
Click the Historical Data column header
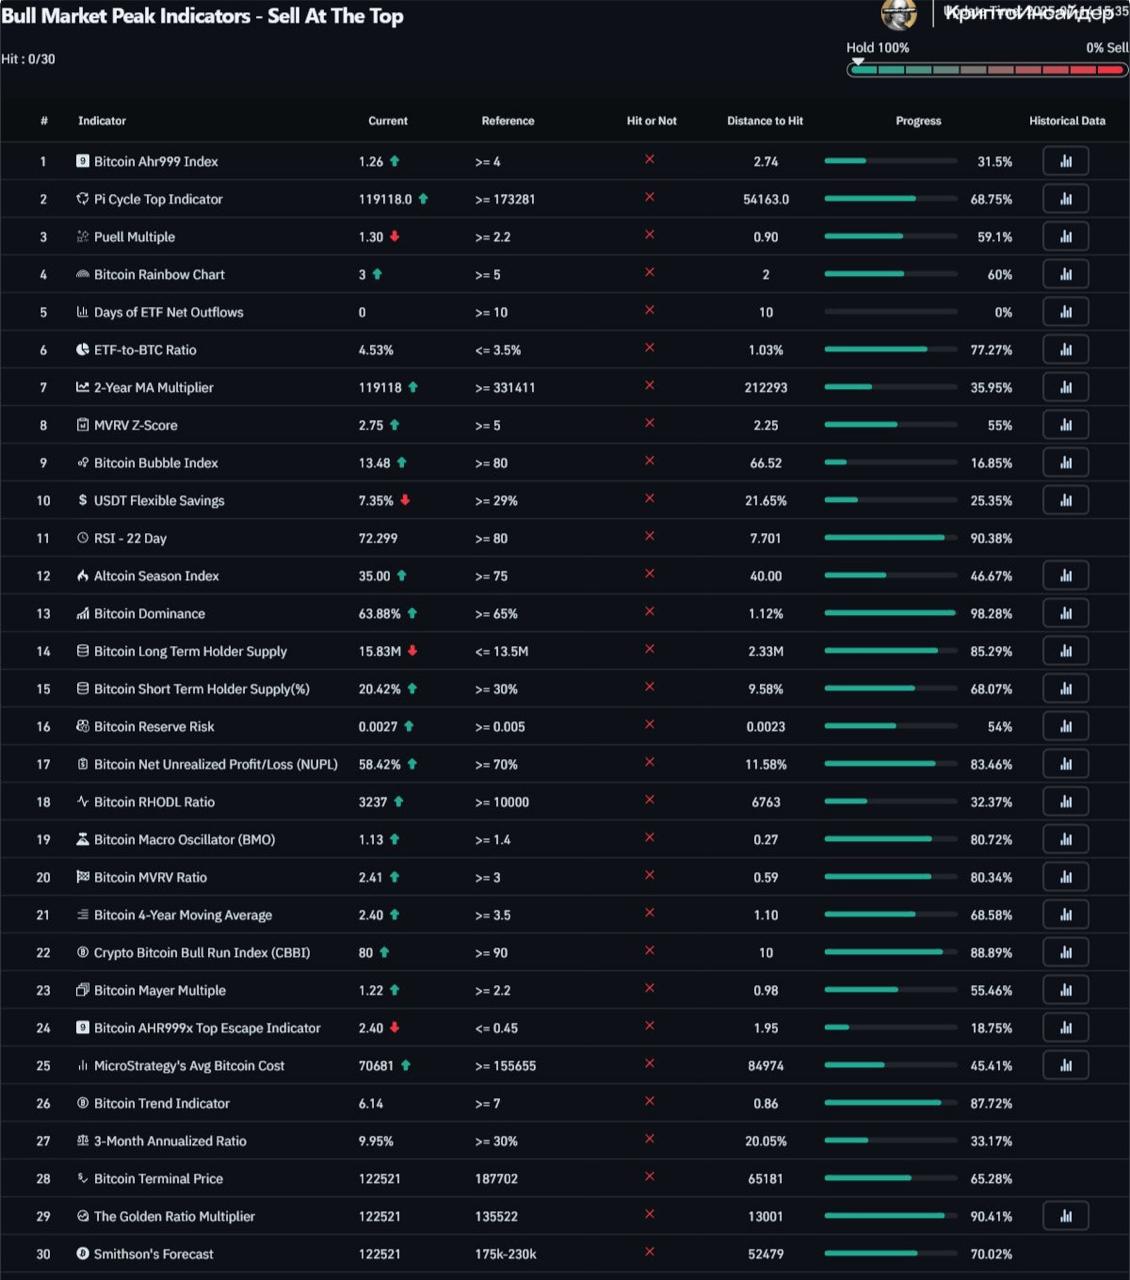(1067, 121)
